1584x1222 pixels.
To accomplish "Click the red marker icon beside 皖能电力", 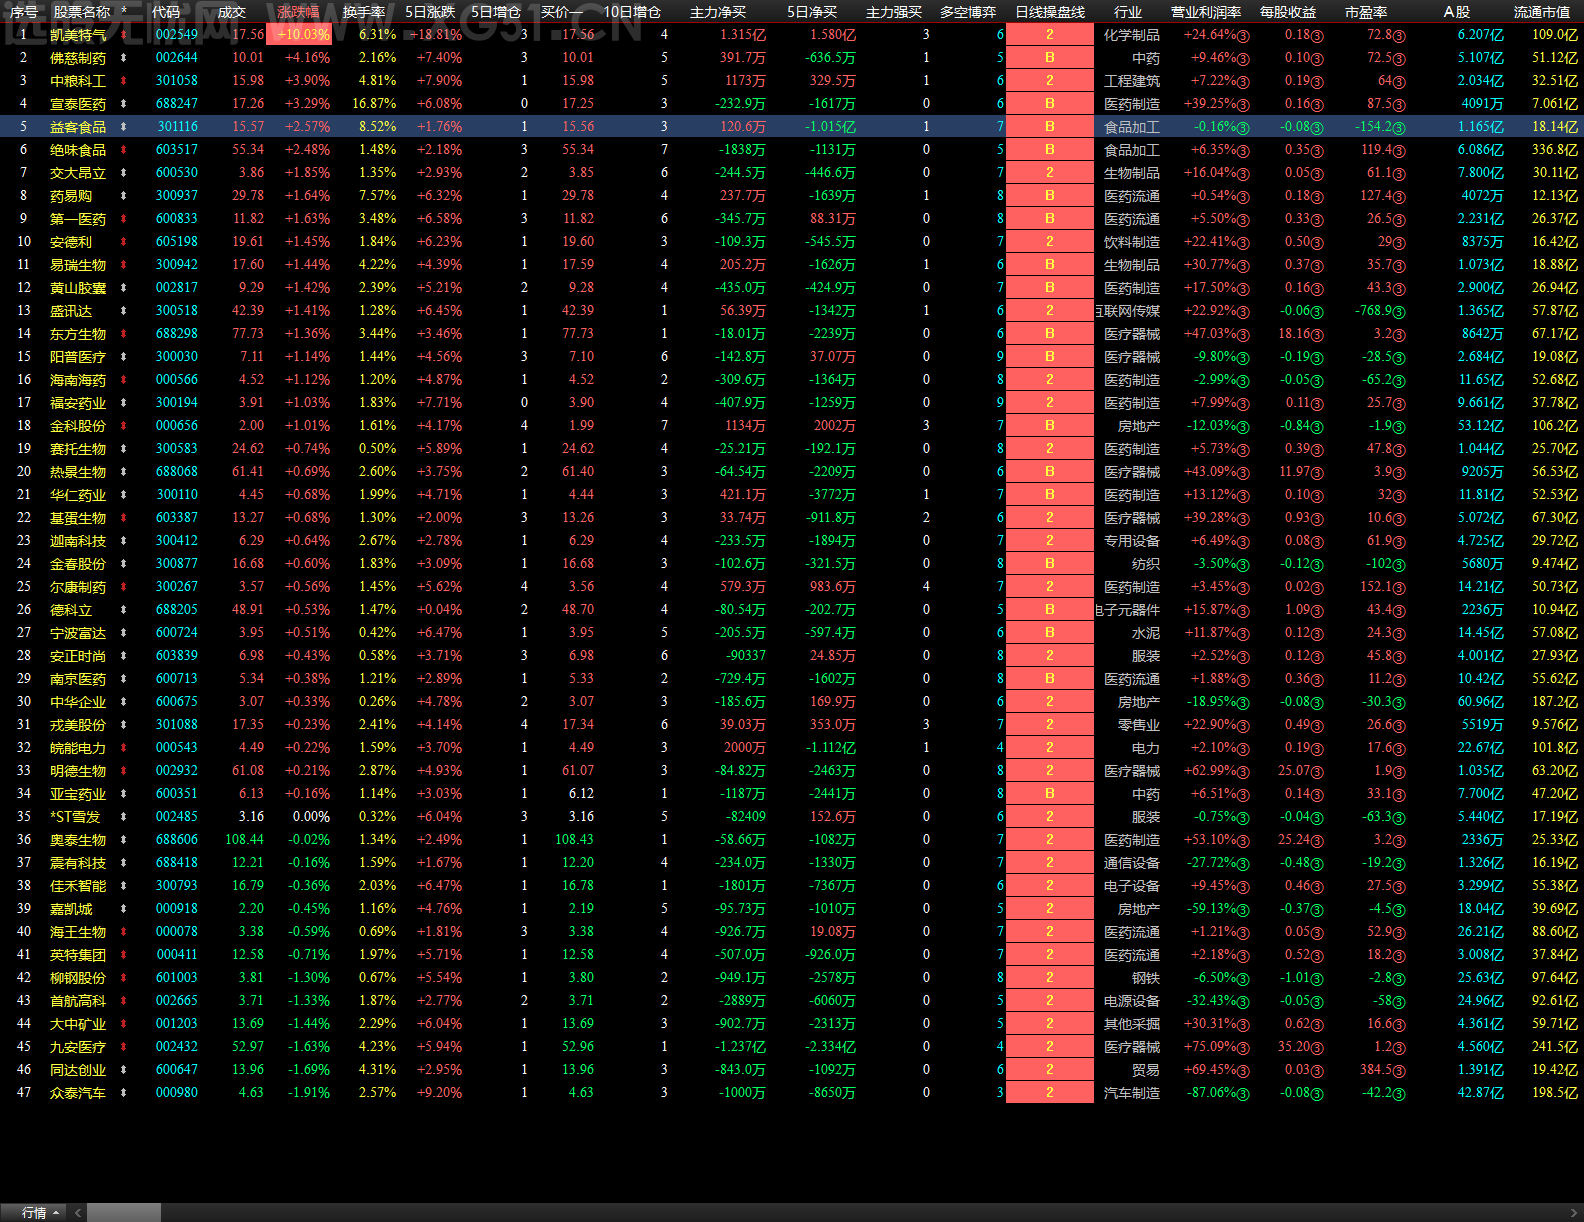I will (x=124, y=748).
